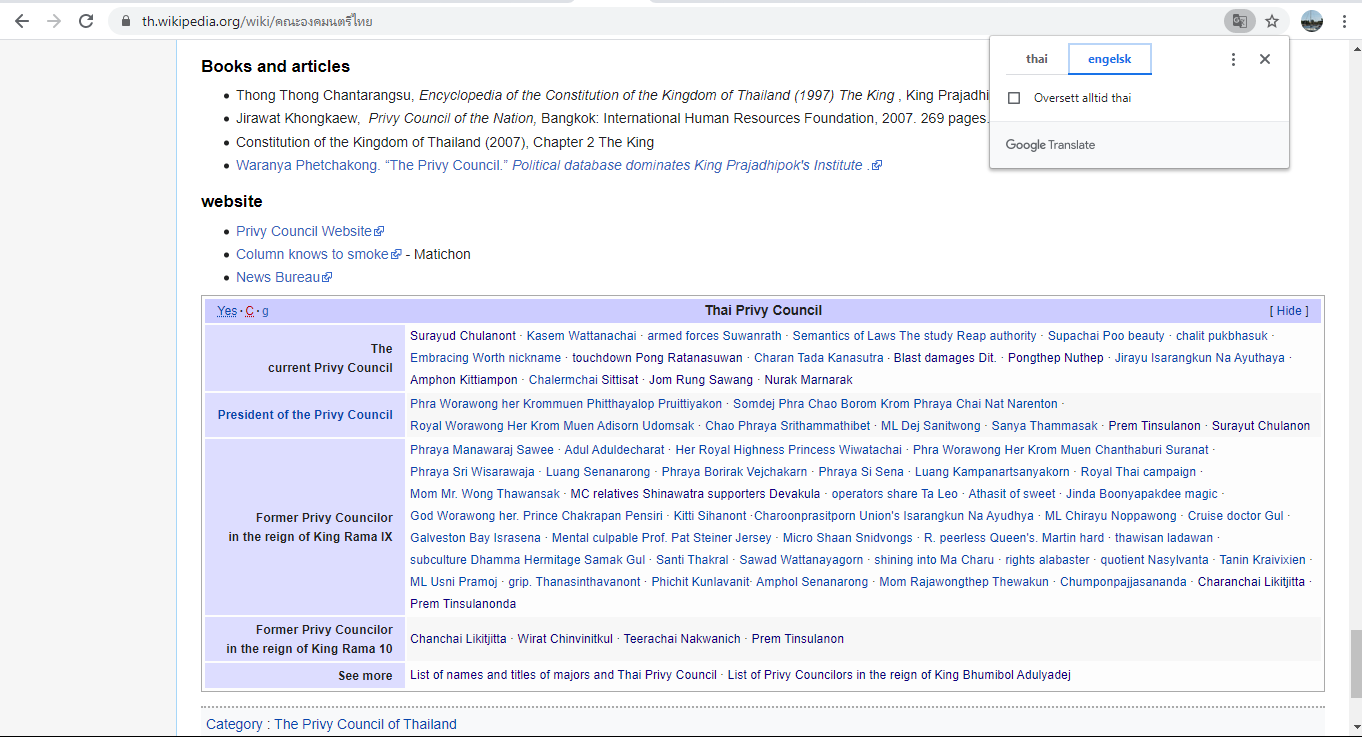Collapse navbox with the Hide link
This screenshot has width=1362, height=737.
[1289, 311]
